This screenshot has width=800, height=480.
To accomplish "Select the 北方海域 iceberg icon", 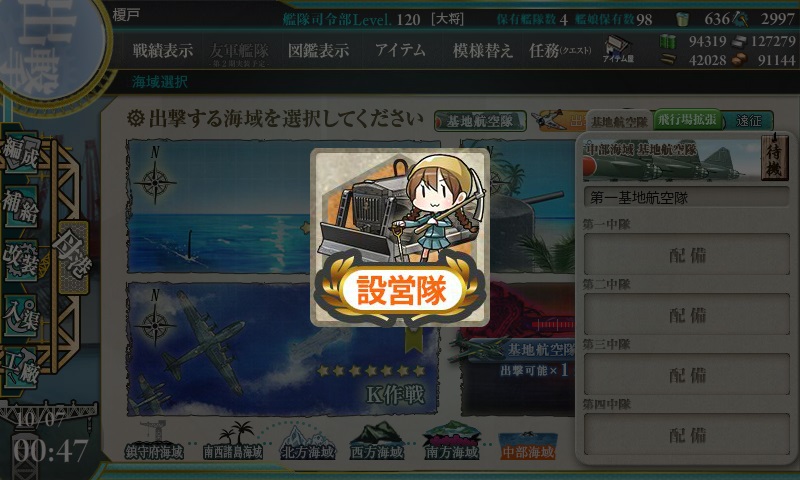I will 308,441.
